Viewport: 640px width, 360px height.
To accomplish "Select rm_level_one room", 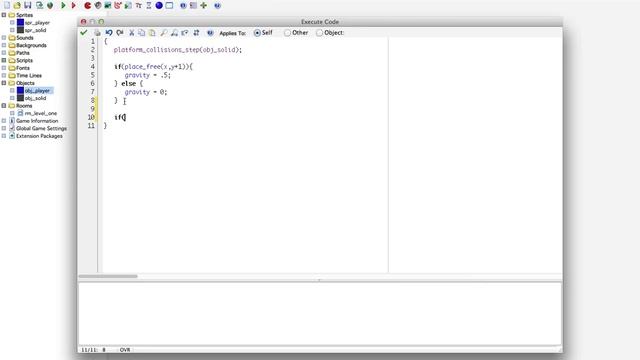I will tap(41, 113).
